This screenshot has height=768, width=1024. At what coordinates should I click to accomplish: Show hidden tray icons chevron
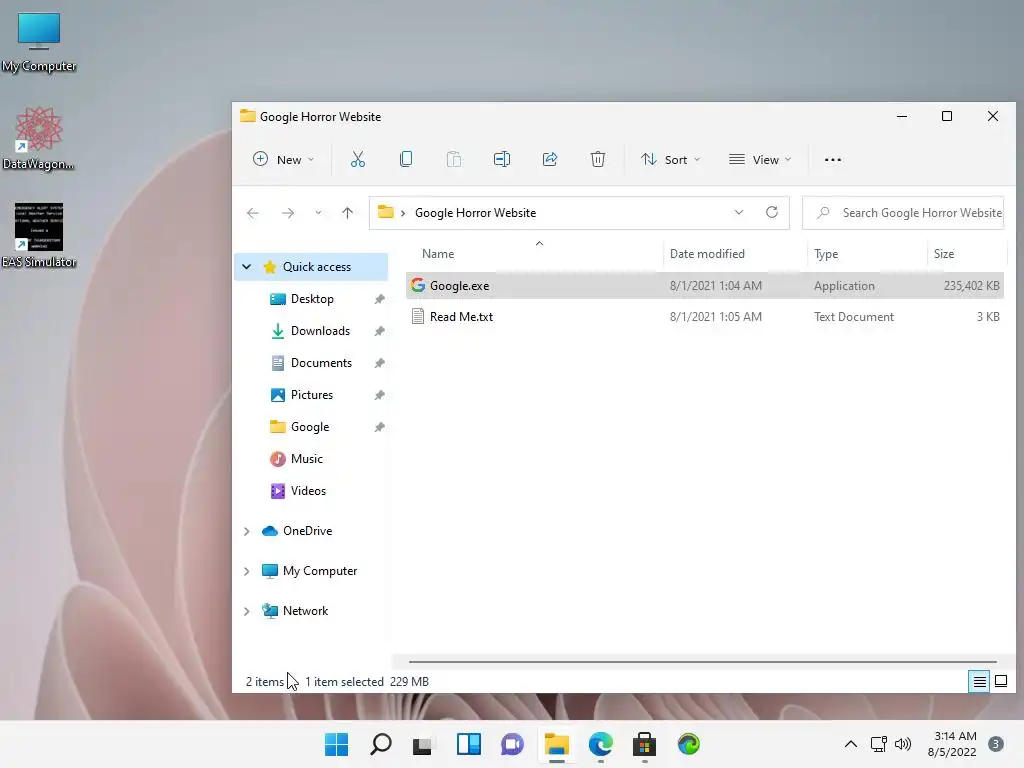851,744
